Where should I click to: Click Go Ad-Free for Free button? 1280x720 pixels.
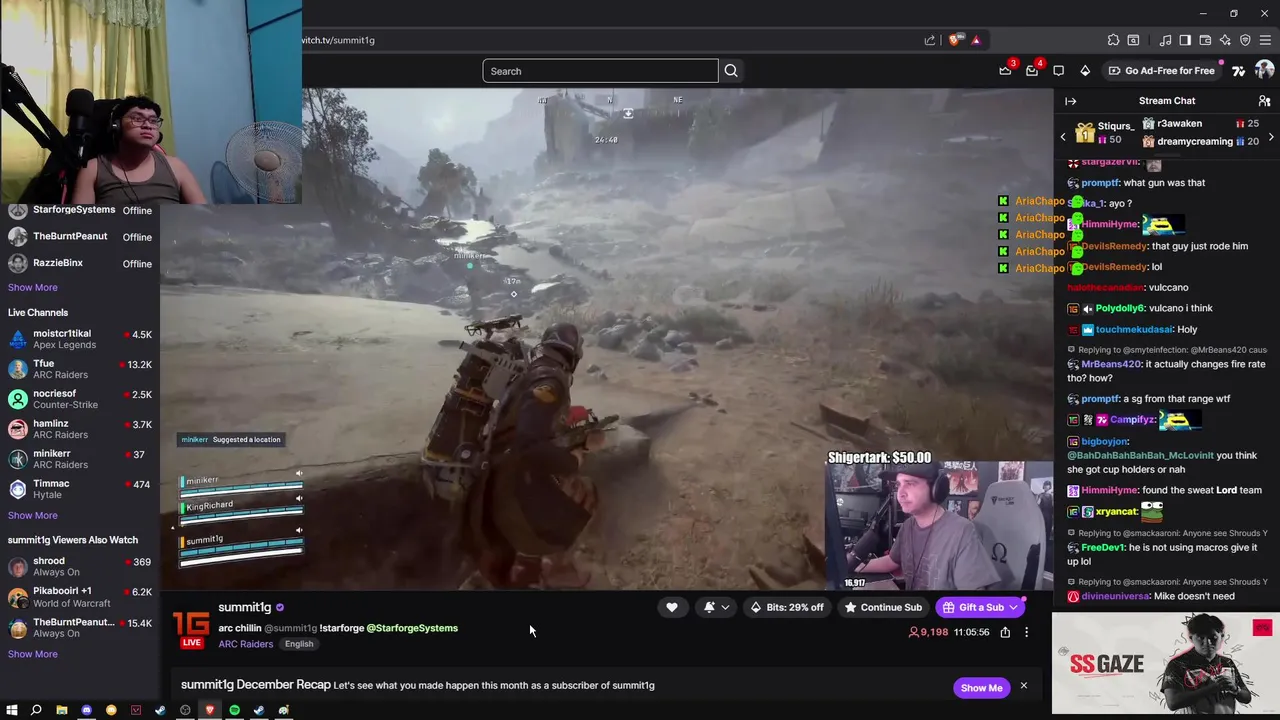tap(1161, 71)
